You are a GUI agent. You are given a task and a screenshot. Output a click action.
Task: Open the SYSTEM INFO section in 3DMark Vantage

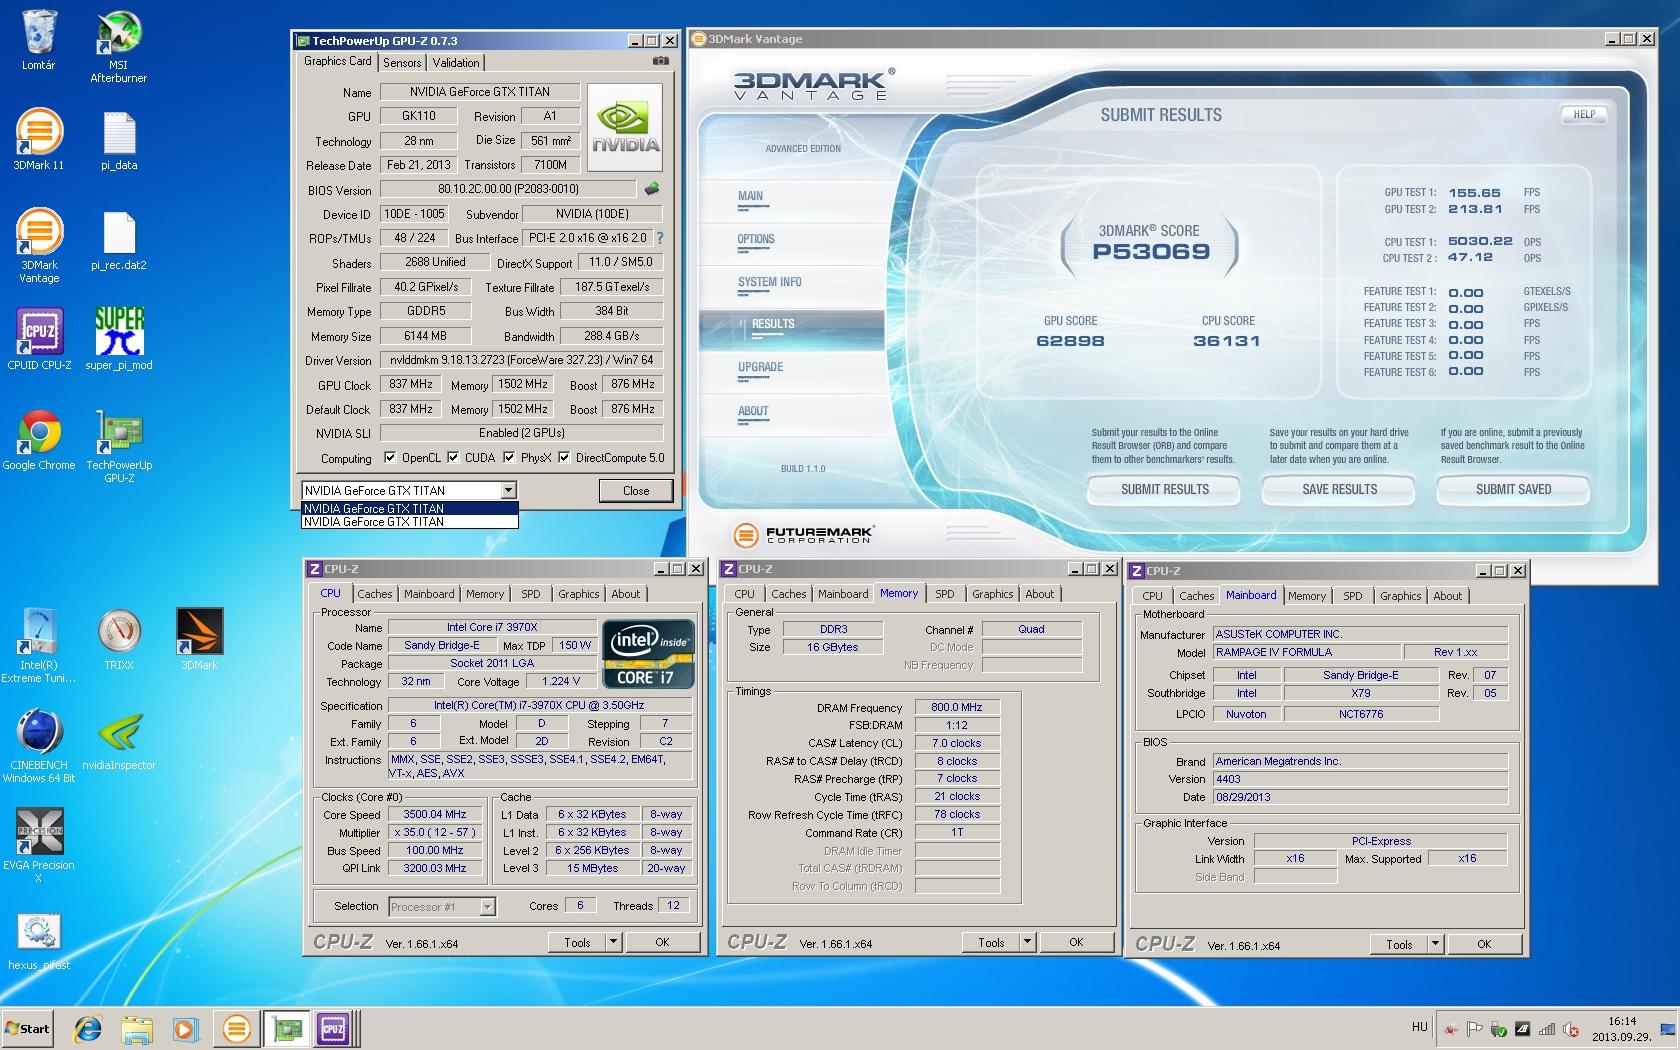pos(769,282)
